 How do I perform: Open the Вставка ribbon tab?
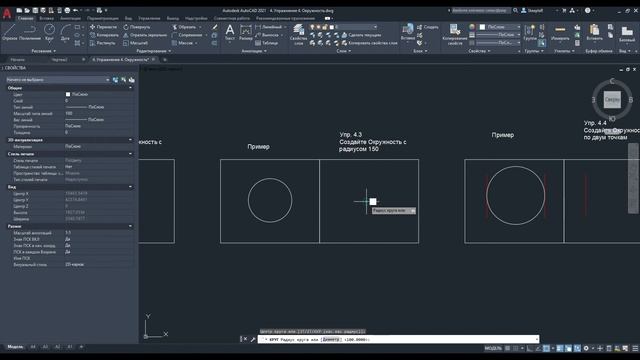point(46,18)
